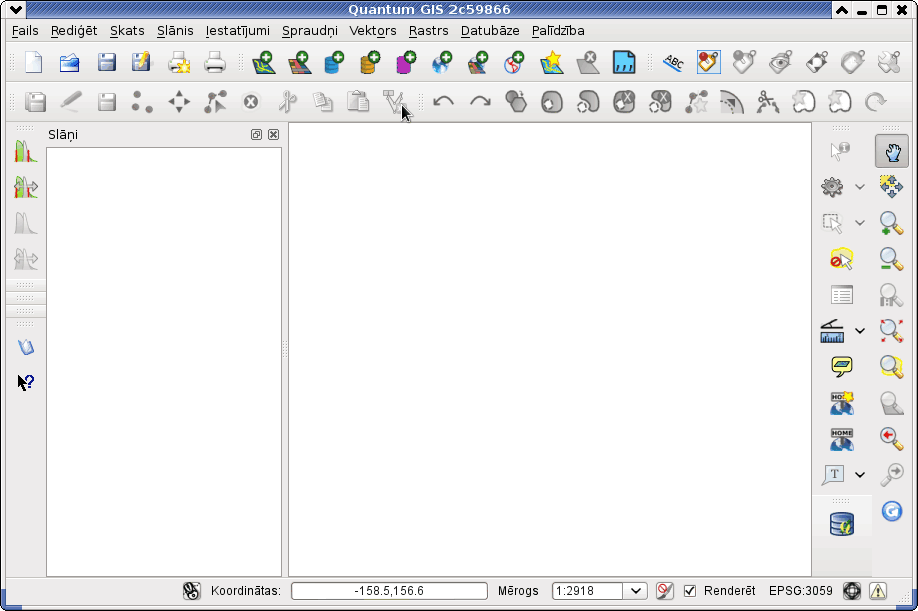Click the zoom in magnifier

[x=892, y=223]
